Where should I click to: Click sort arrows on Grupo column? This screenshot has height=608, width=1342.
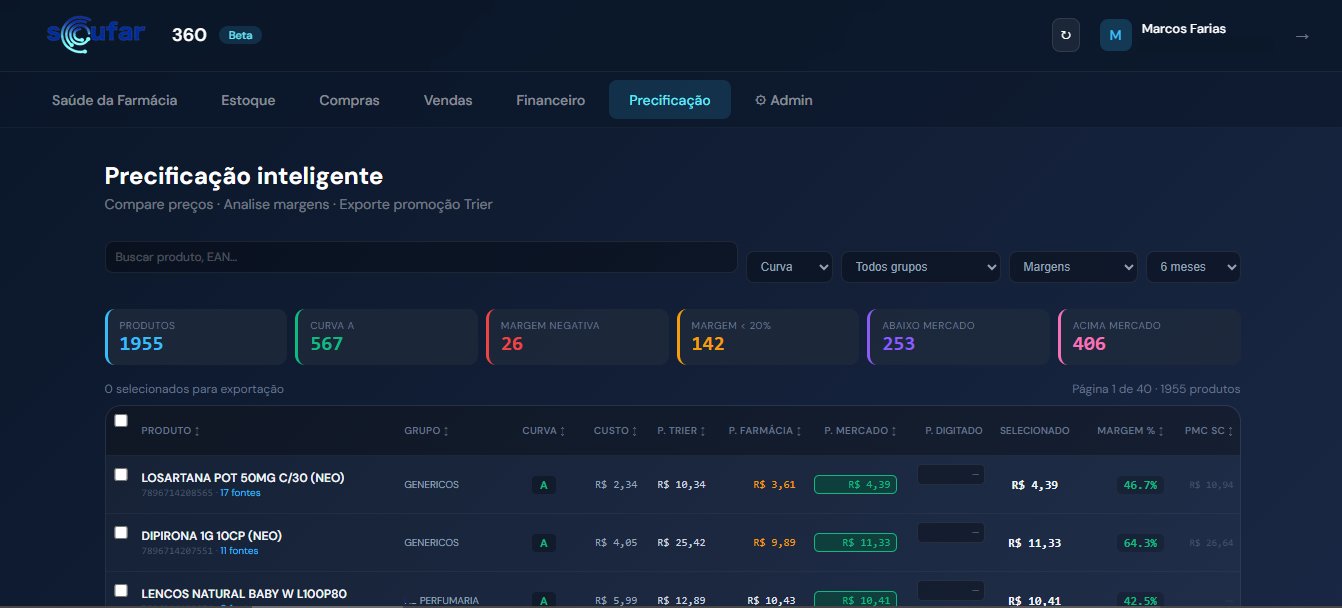click(x=446, y=431)
